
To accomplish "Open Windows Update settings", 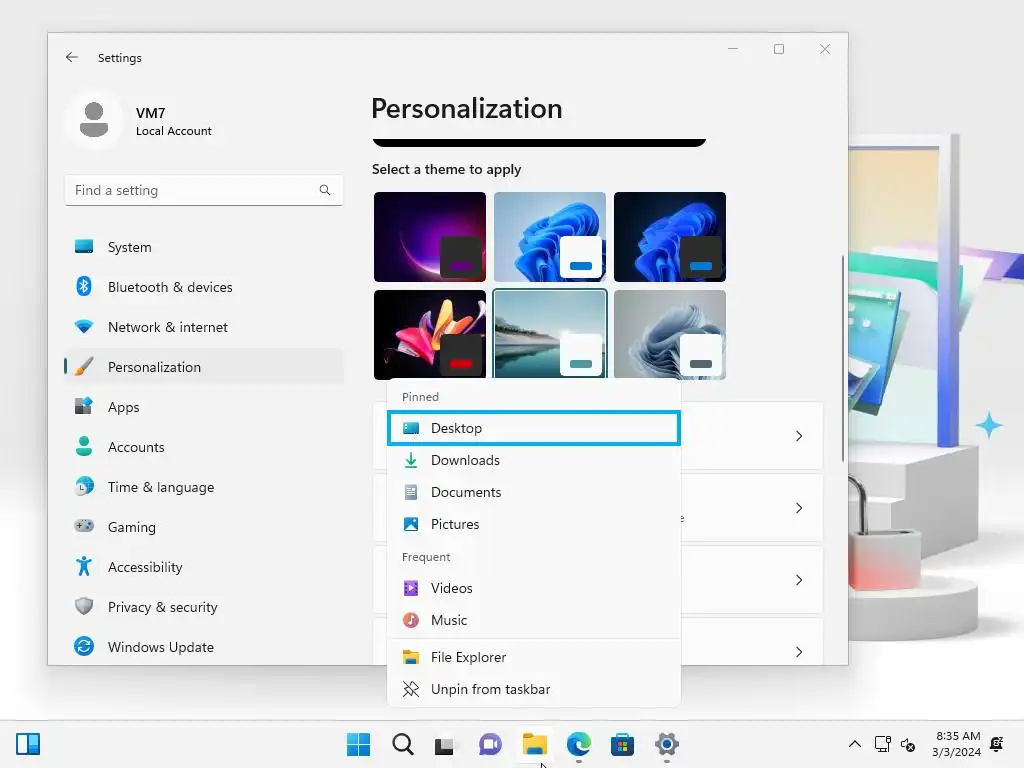I will [x=204, y=647].
